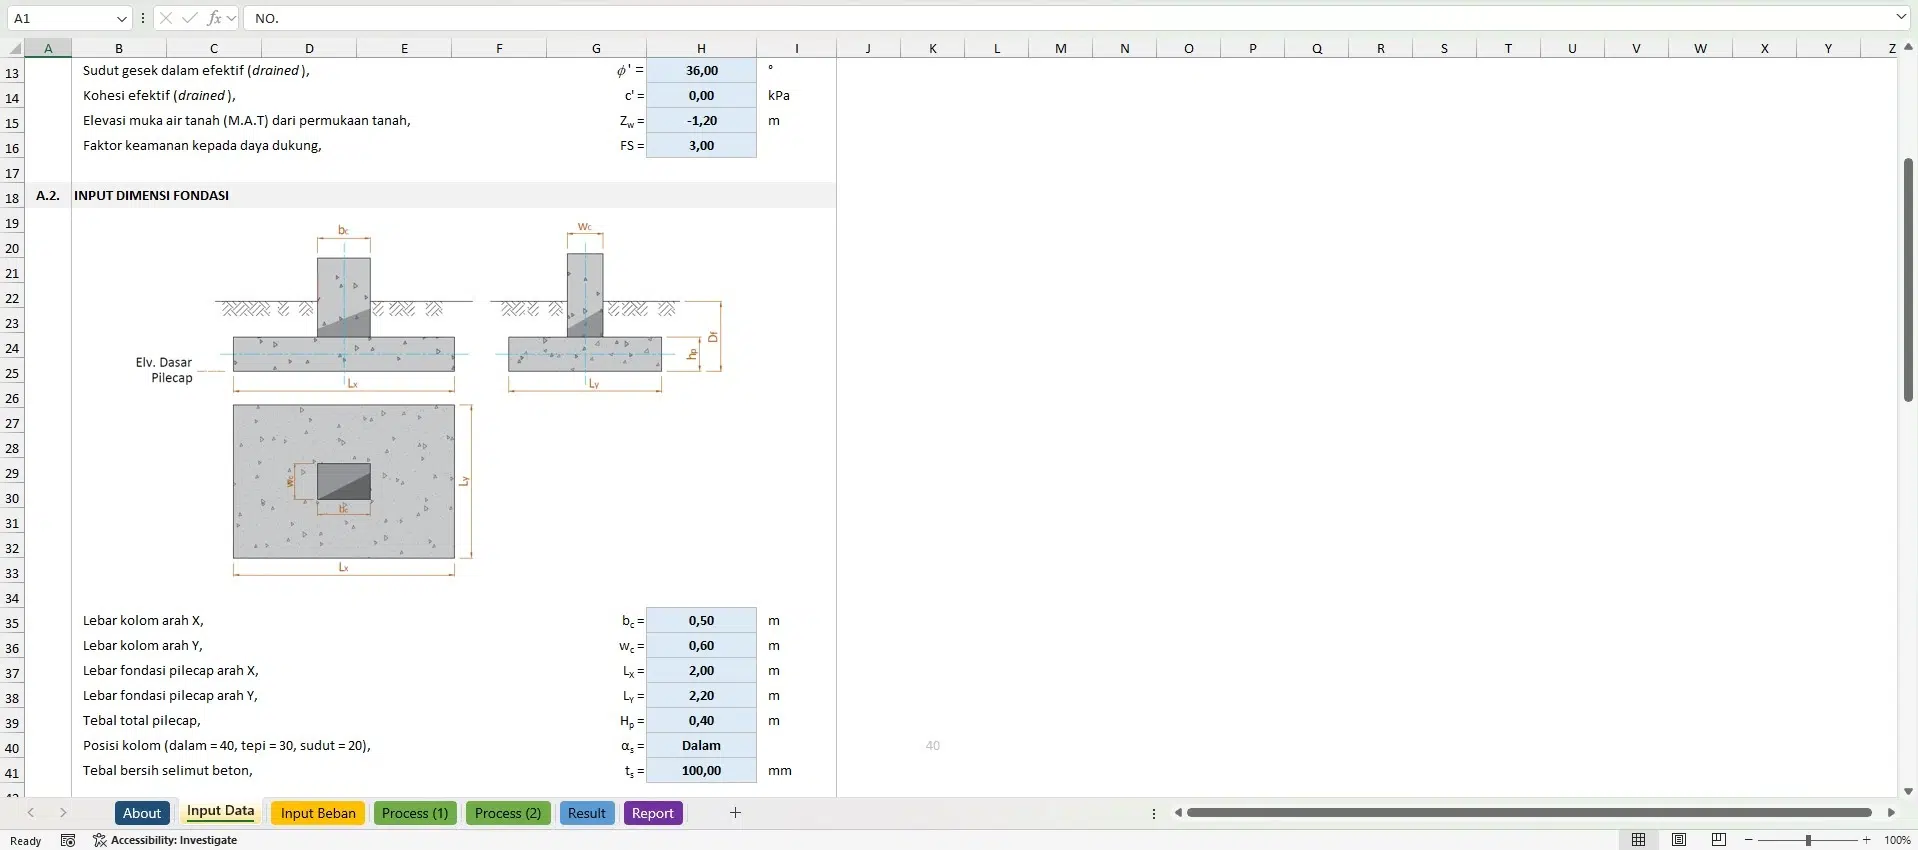Viewport: 1918px width, 850px height.
Task: Select Normal view in status bar
Action: coord(1638,840)
